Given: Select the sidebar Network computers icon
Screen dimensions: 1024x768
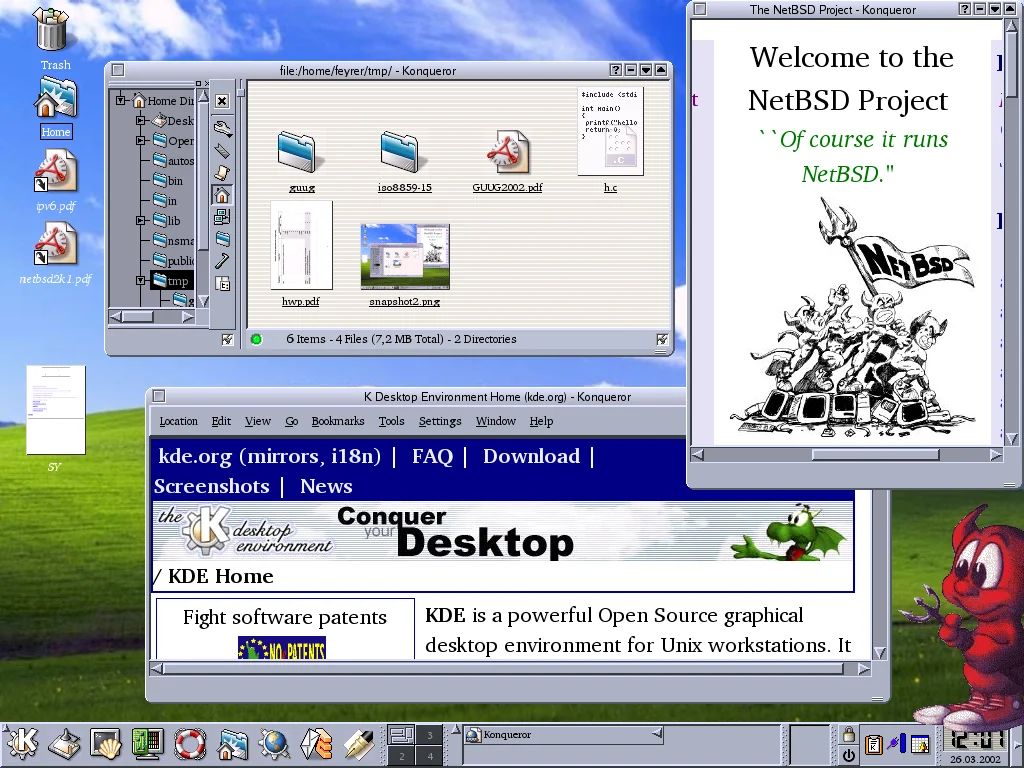Looking at the screenshot, I should point(222,216).
